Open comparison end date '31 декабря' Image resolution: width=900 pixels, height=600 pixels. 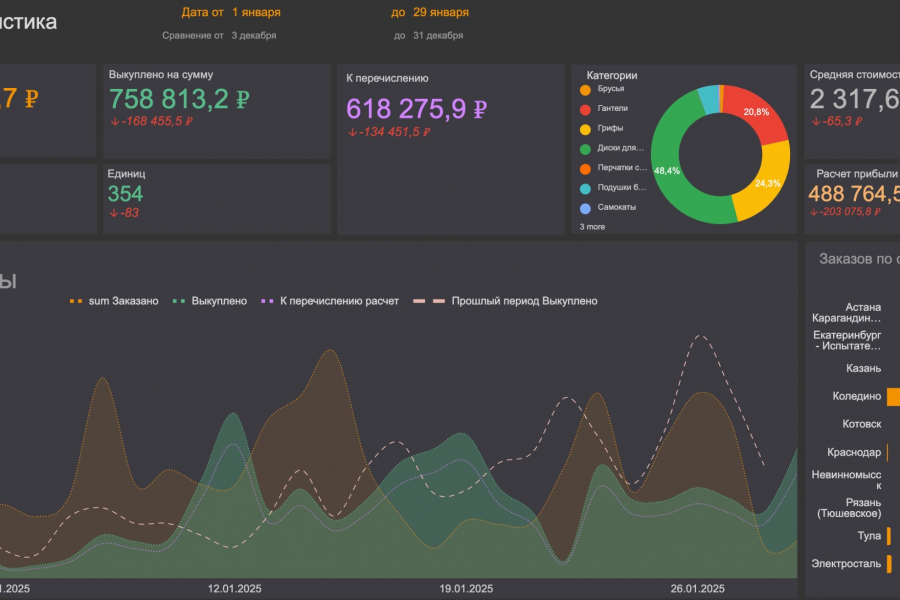coord(438,35)
